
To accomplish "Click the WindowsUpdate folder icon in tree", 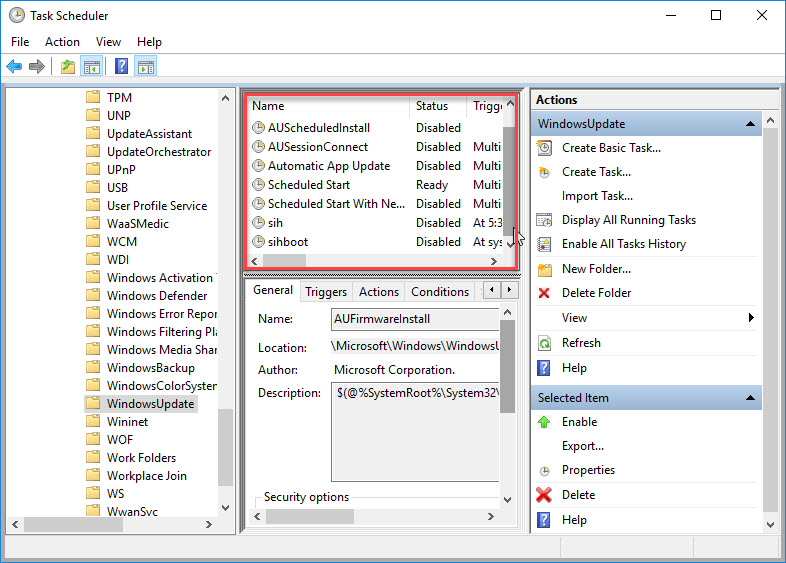I will point(93,403).
